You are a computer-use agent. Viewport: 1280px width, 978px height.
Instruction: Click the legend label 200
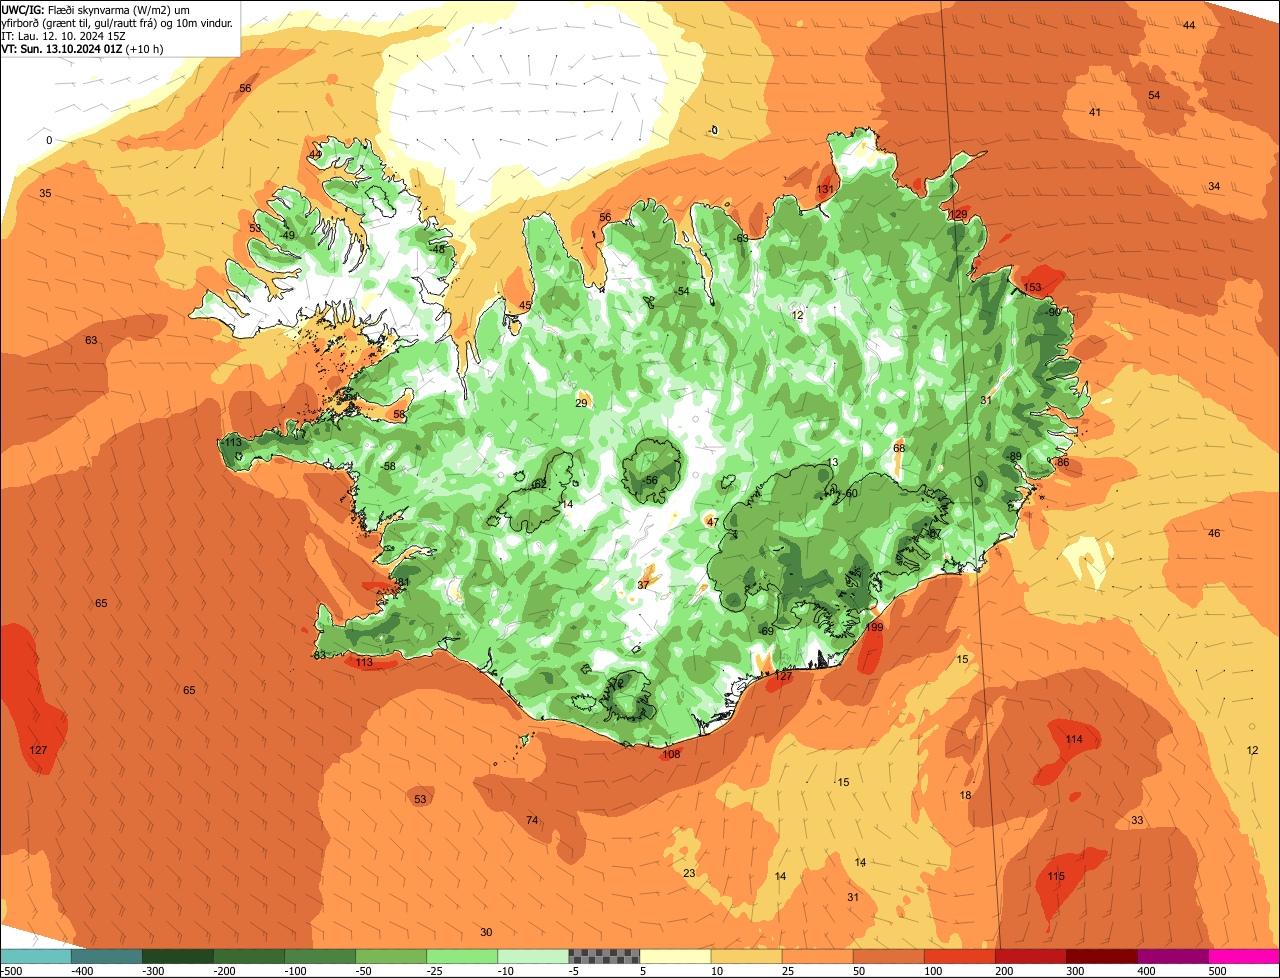[x=1004, y=971]
